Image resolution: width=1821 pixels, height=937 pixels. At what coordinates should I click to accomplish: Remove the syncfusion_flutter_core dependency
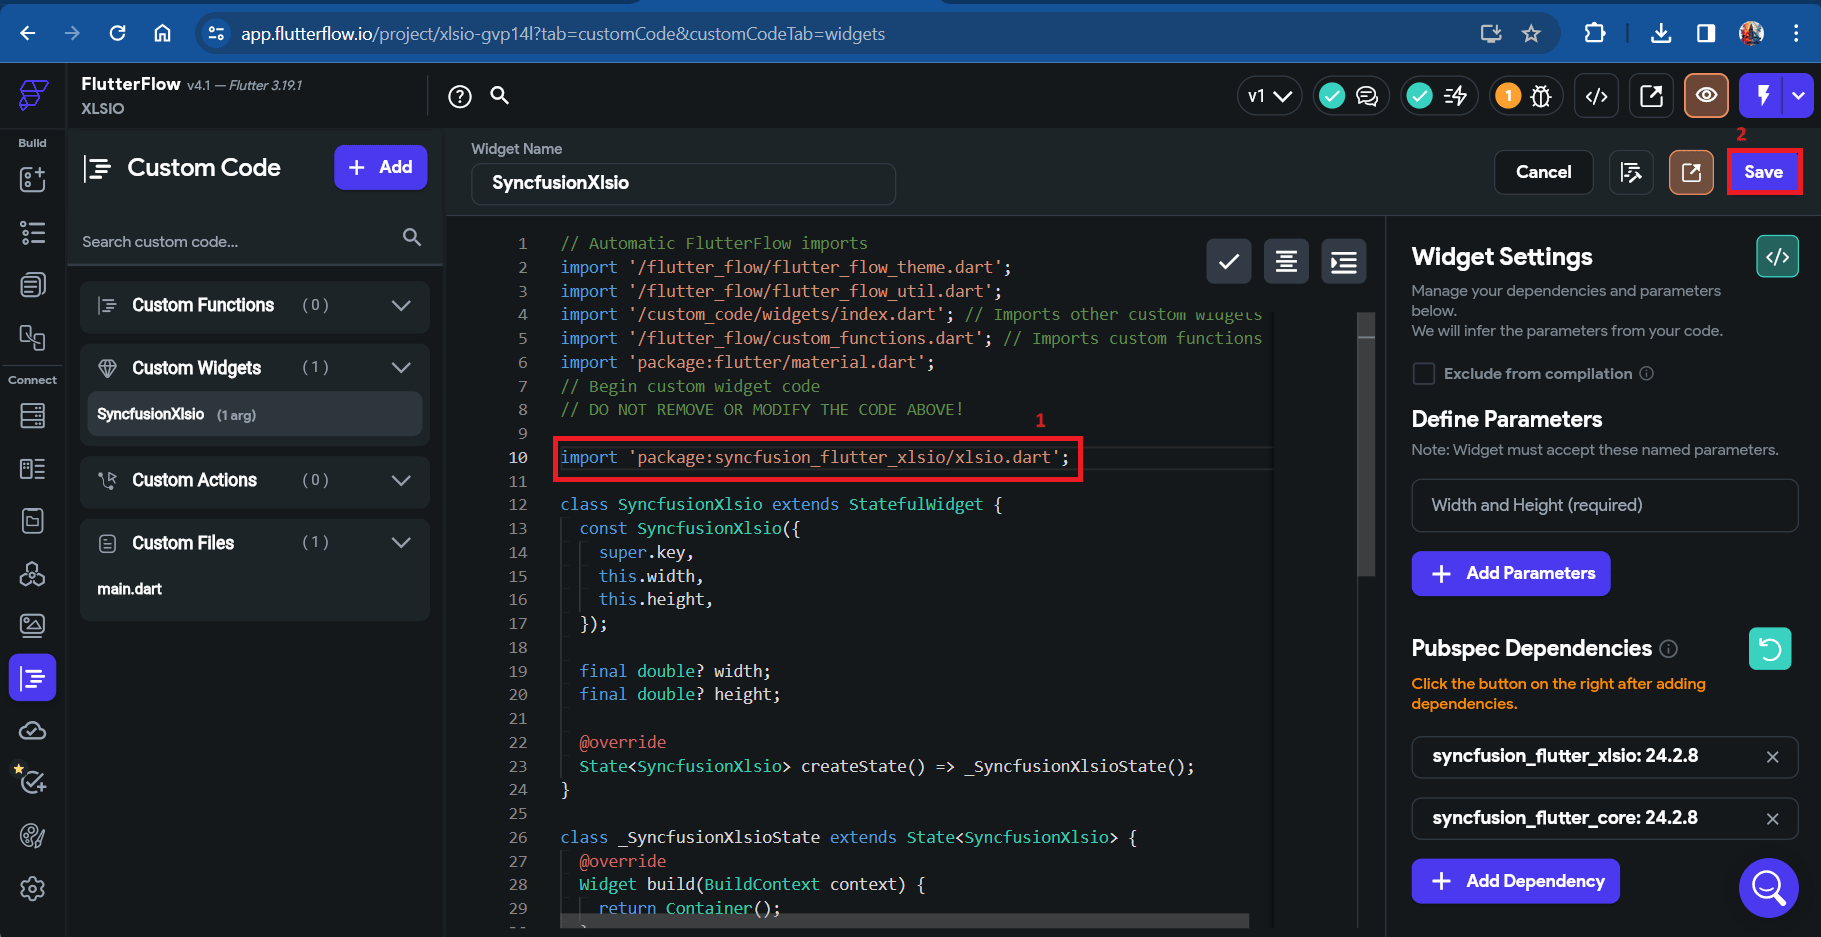[x=1772, y=819]
